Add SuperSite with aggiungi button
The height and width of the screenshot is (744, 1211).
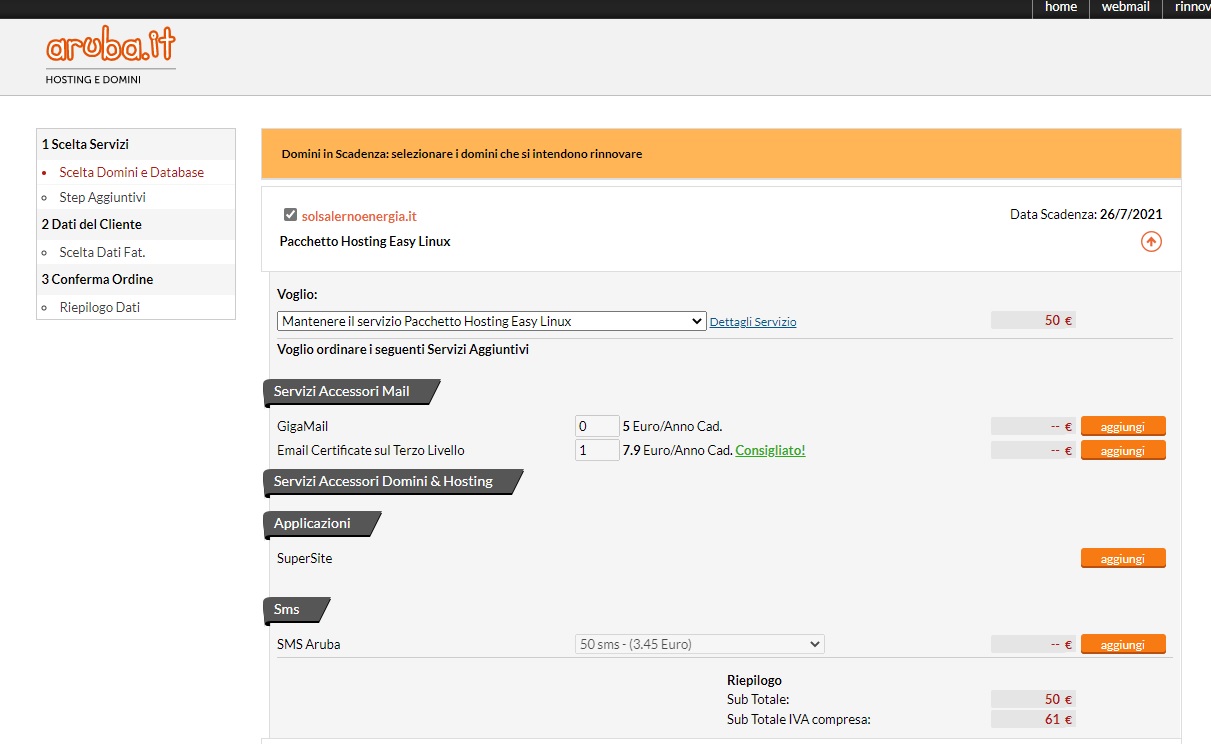point(1122,559)
